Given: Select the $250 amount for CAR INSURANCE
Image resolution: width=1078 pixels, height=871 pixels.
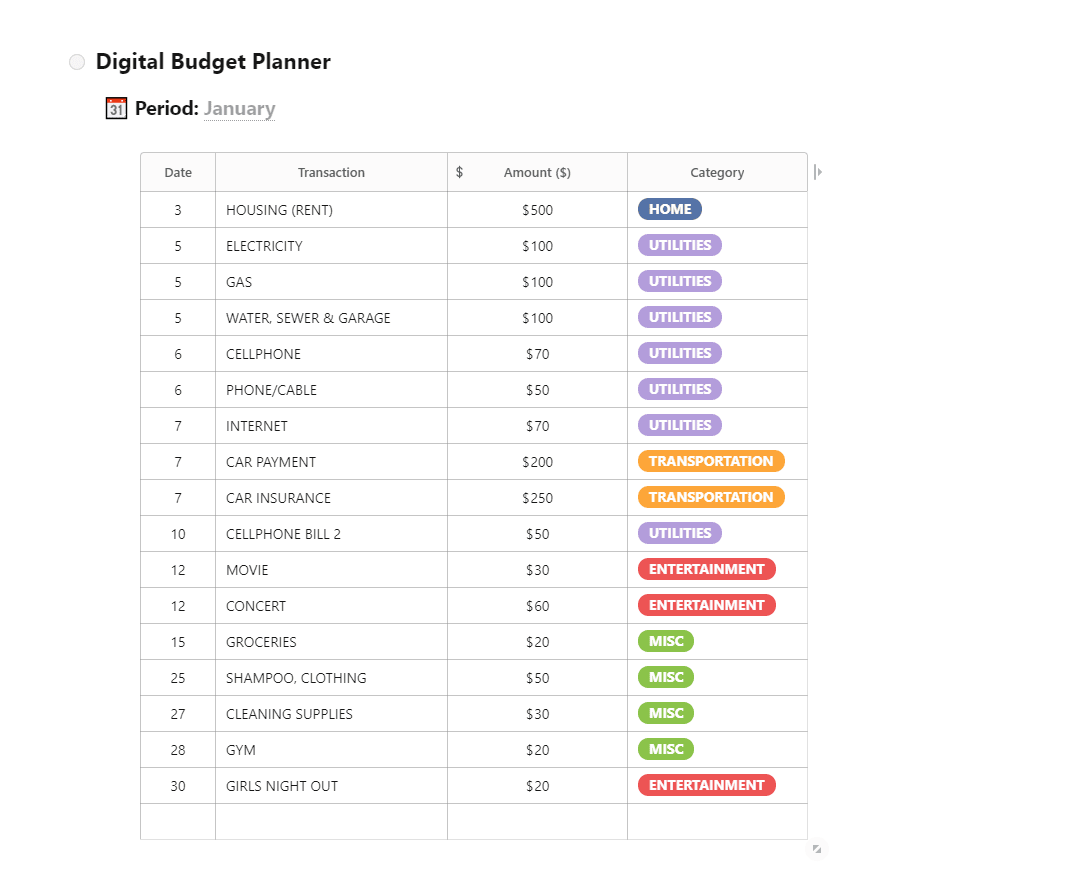Looking at the screenshot, I should [x=538, y=498].
